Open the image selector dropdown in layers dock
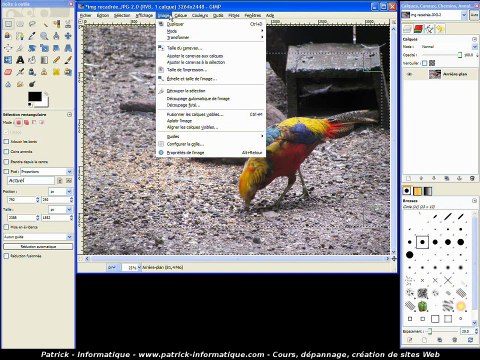 point(434,15)
